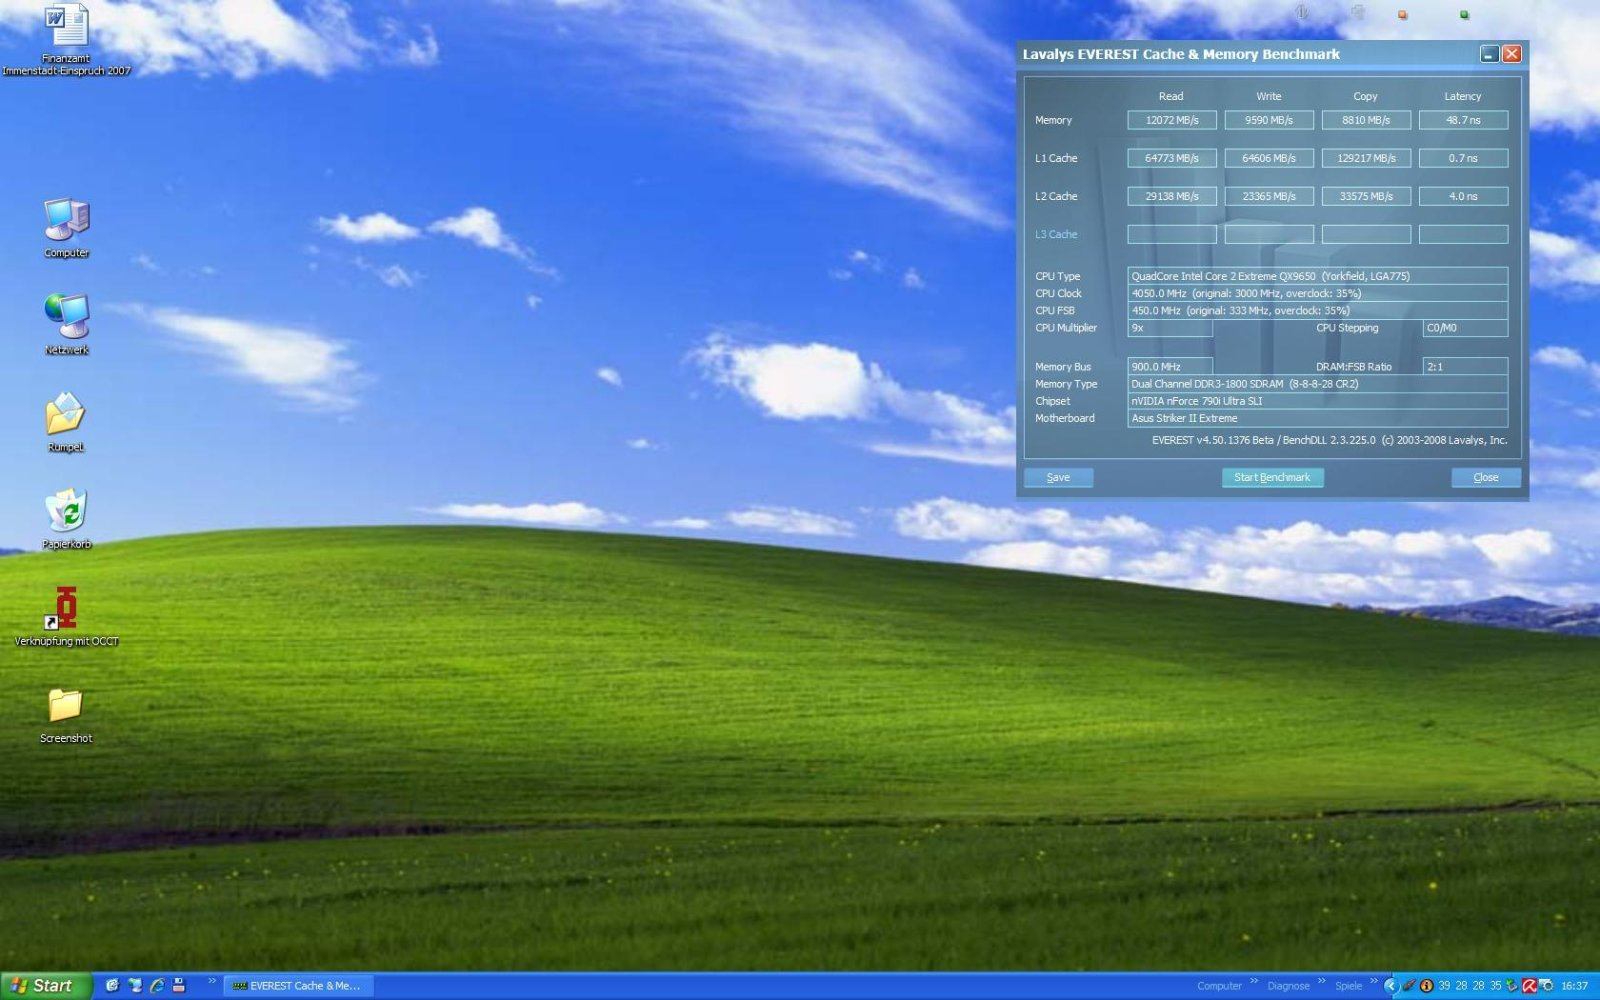Select the Computer desktop icon
This screenshot has height=1000, width=1600.
point(66,228)
